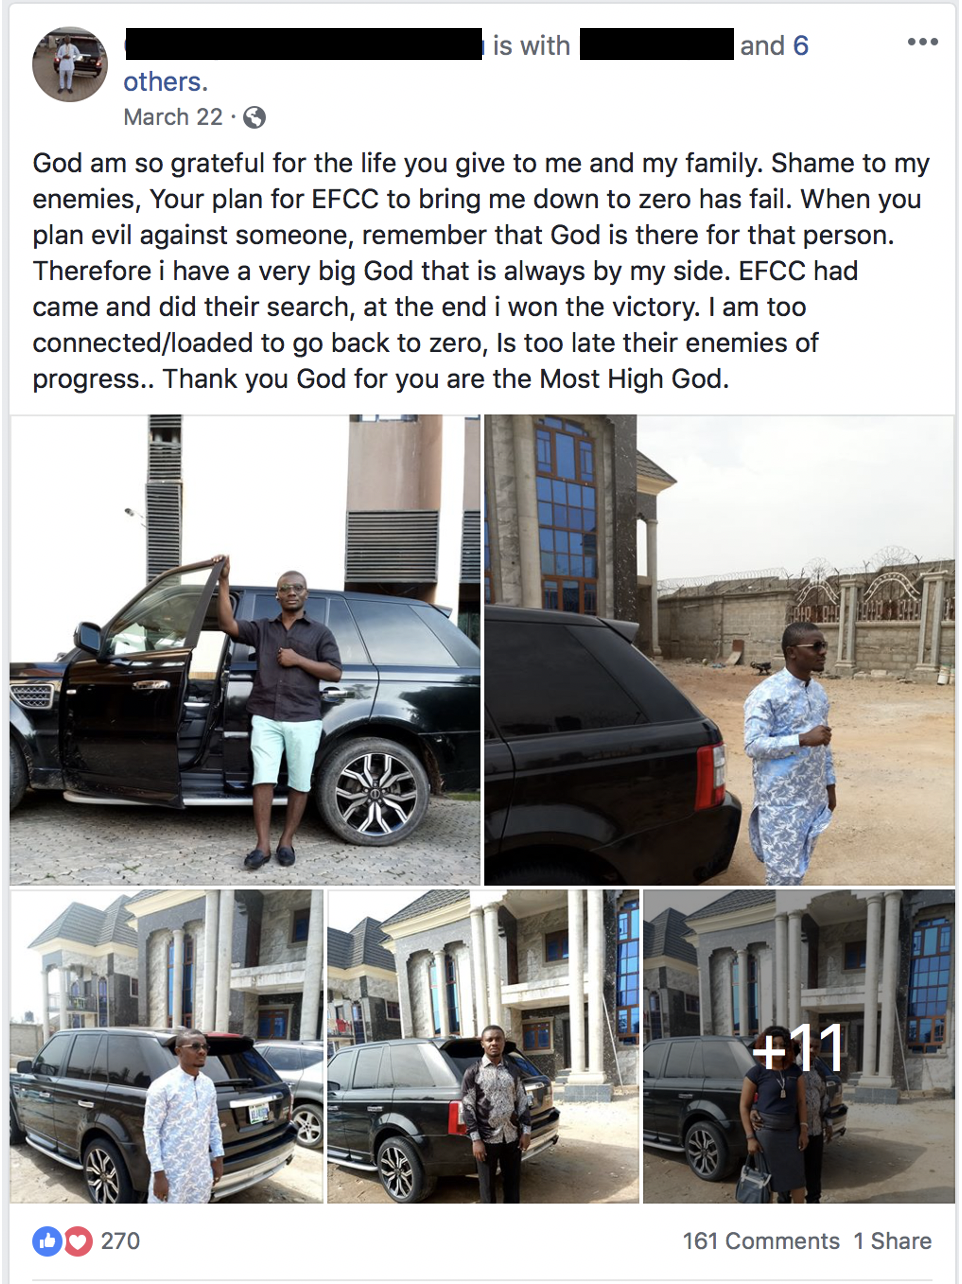Open the 270 reactions count
Image resolution: width=962 pixels, height=1284 pixels.
pyautogui.click(x=120, y=1241)
